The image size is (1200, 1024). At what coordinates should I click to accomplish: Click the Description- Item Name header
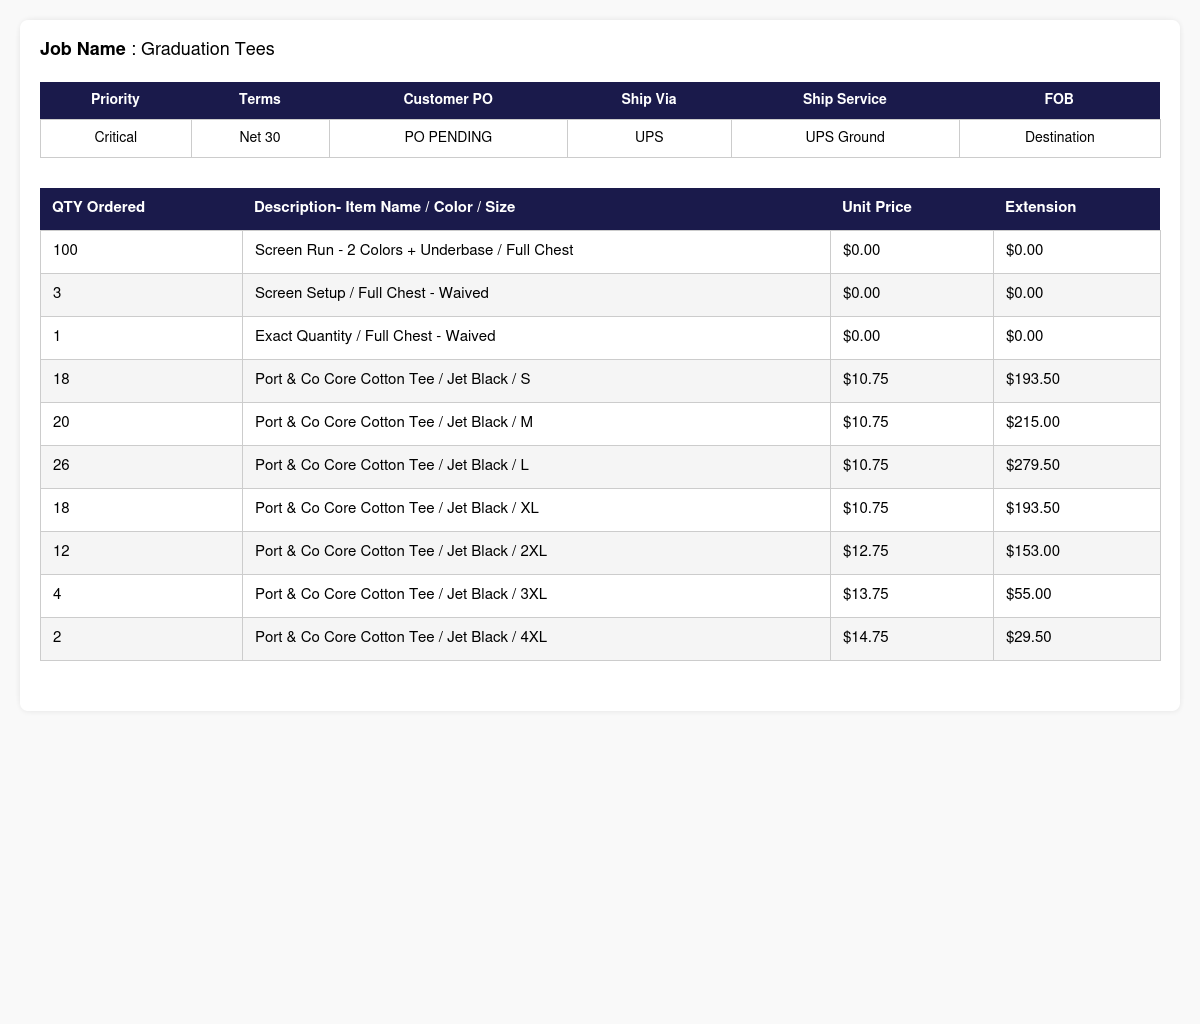point(536,207)
